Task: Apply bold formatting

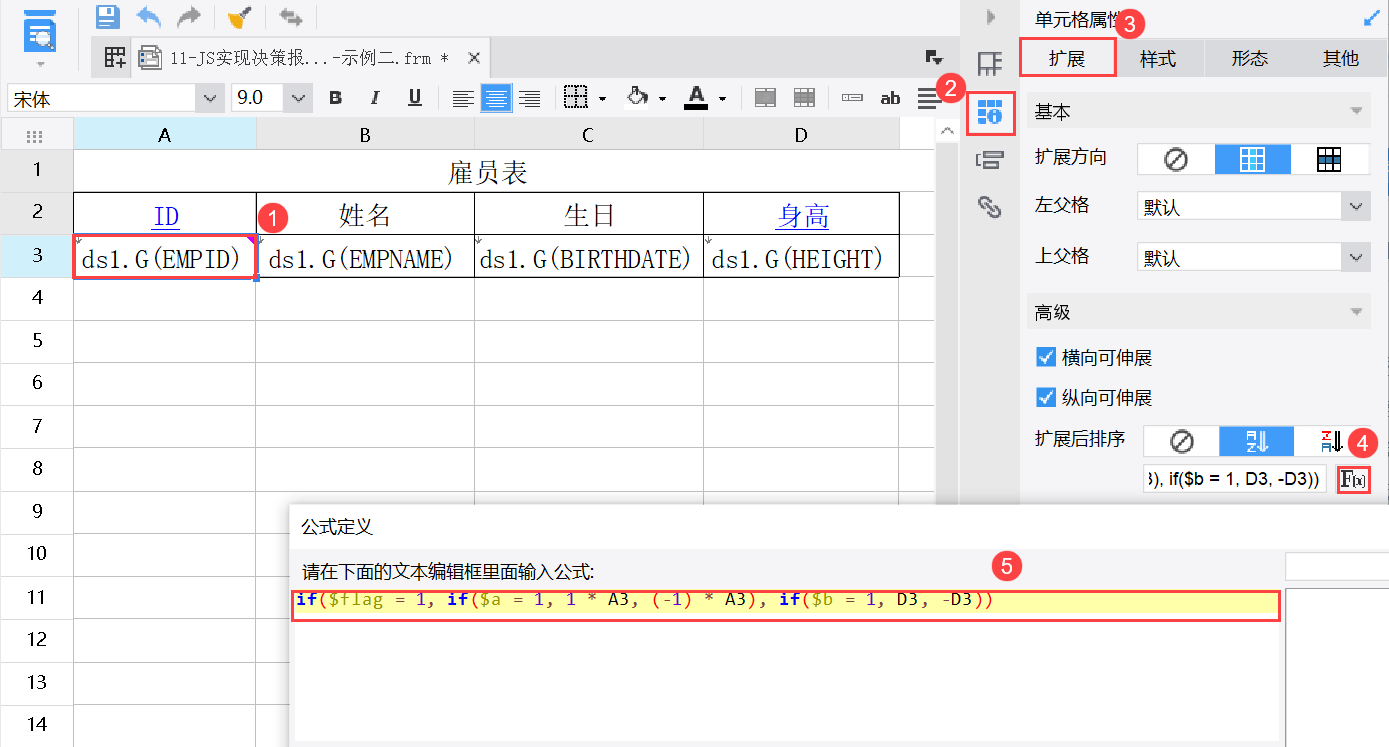Action: [x=335, y=98]
